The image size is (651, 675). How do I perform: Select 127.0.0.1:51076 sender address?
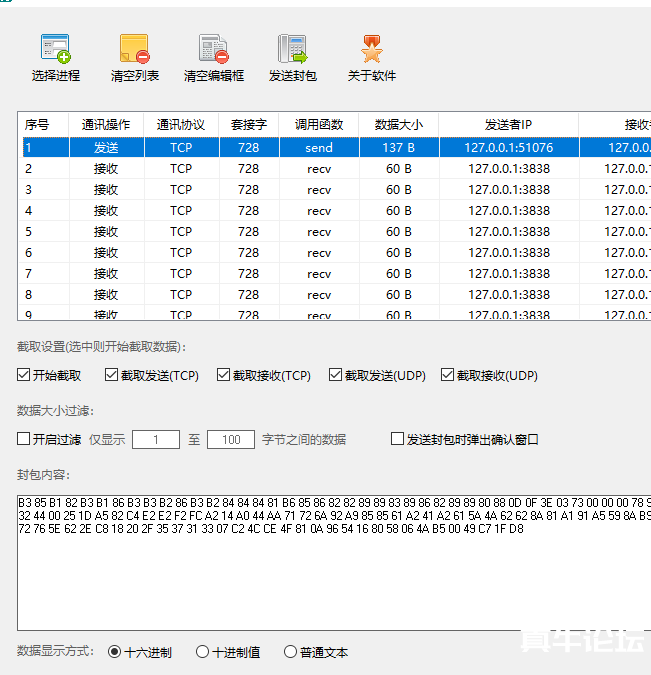509,148
